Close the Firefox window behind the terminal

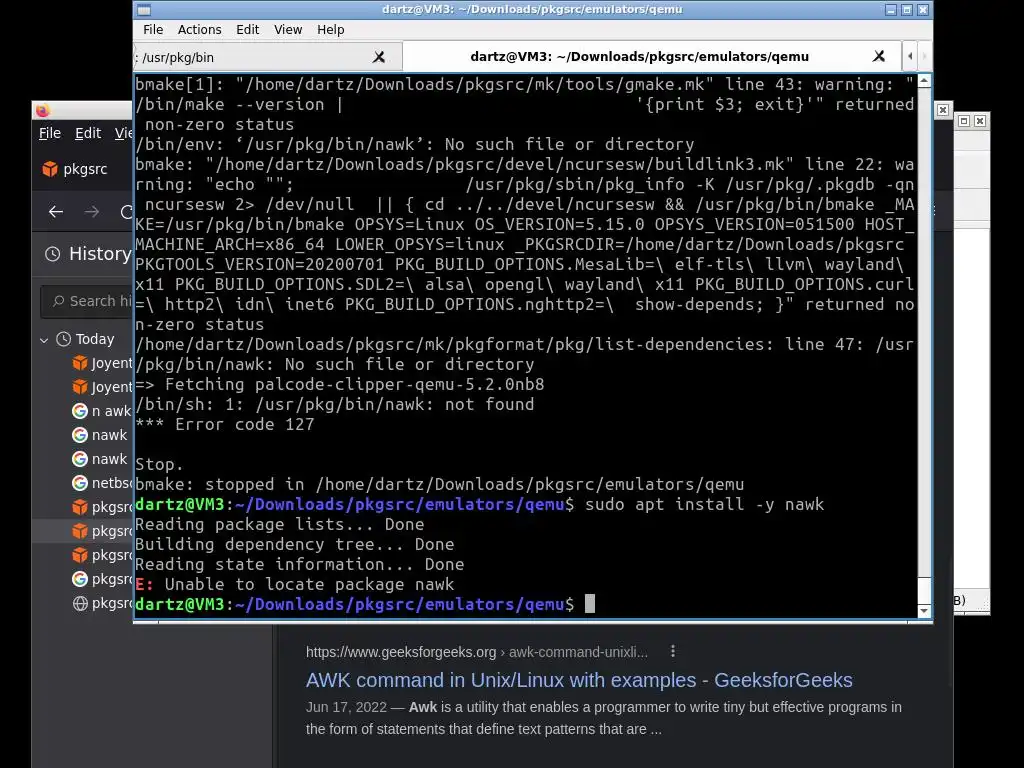pyautogui.click(x=942, y=110)
